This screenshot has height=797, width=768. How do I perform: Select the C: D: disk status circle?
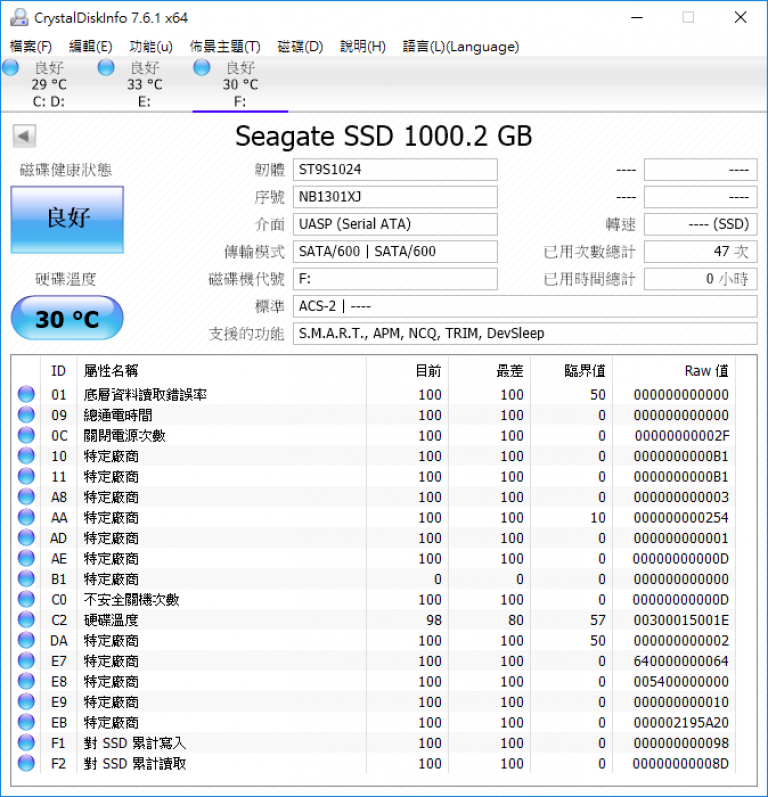click(x=10, y=67)
